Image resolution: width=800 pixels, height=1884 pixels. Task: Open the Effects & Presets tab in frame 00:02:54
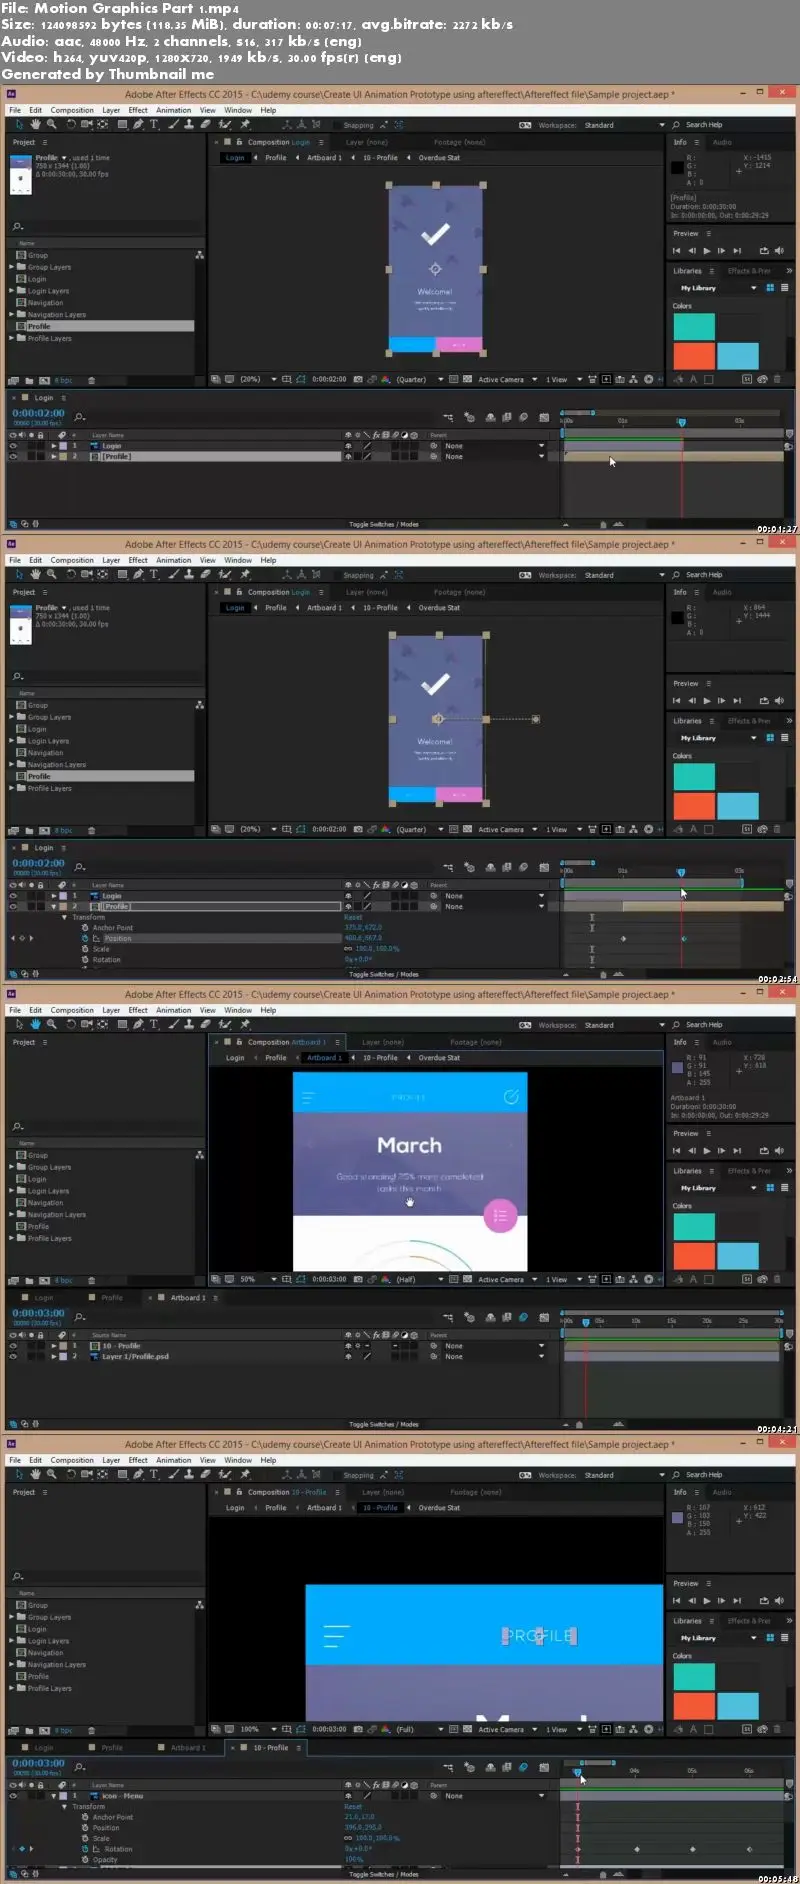749,721
